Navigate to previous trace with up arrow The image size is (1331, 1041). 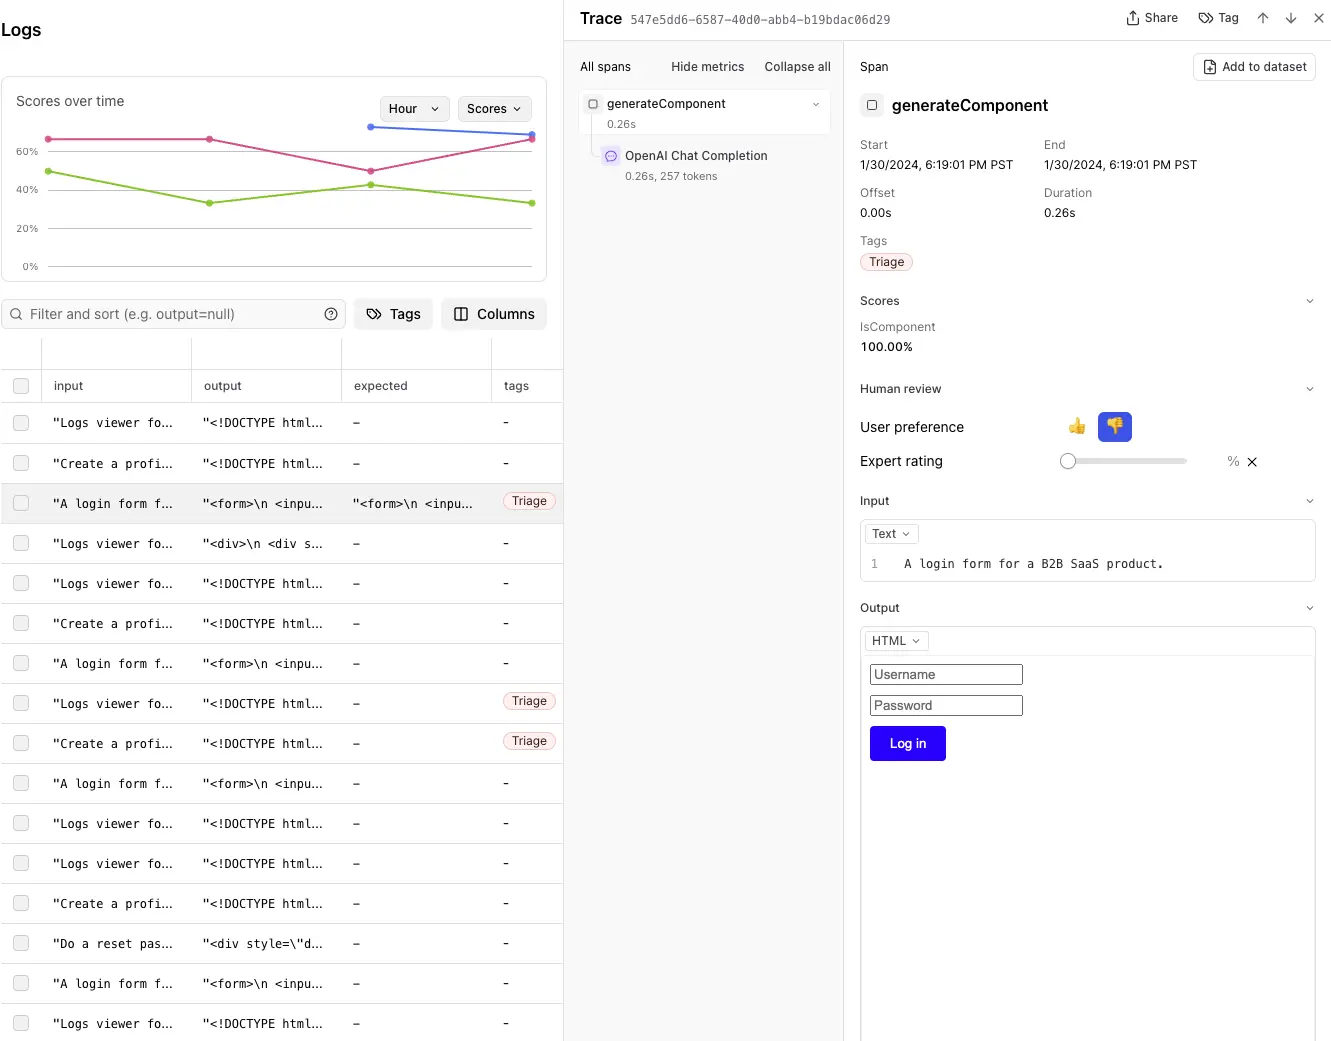(x=1263, y=17)
